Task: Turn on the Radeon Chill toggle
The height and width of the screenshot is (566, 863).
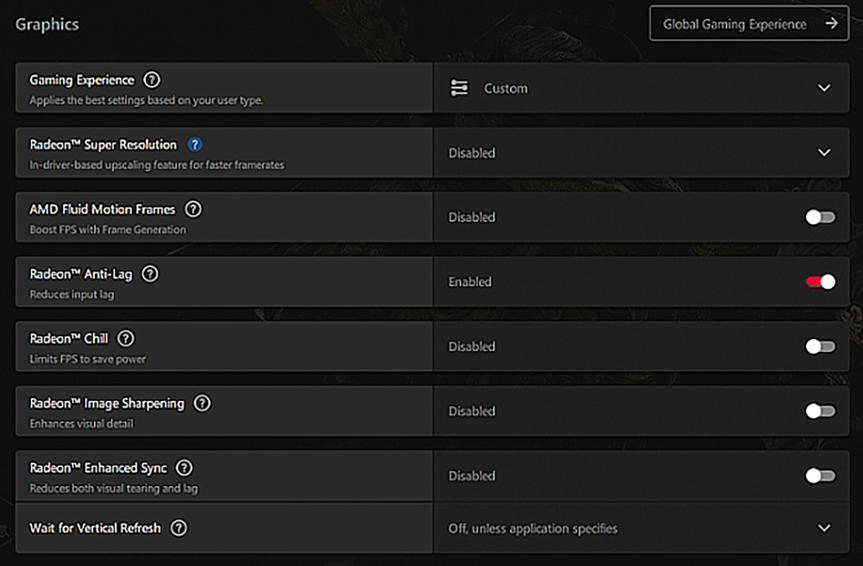Action: click(x=820, y=346)
